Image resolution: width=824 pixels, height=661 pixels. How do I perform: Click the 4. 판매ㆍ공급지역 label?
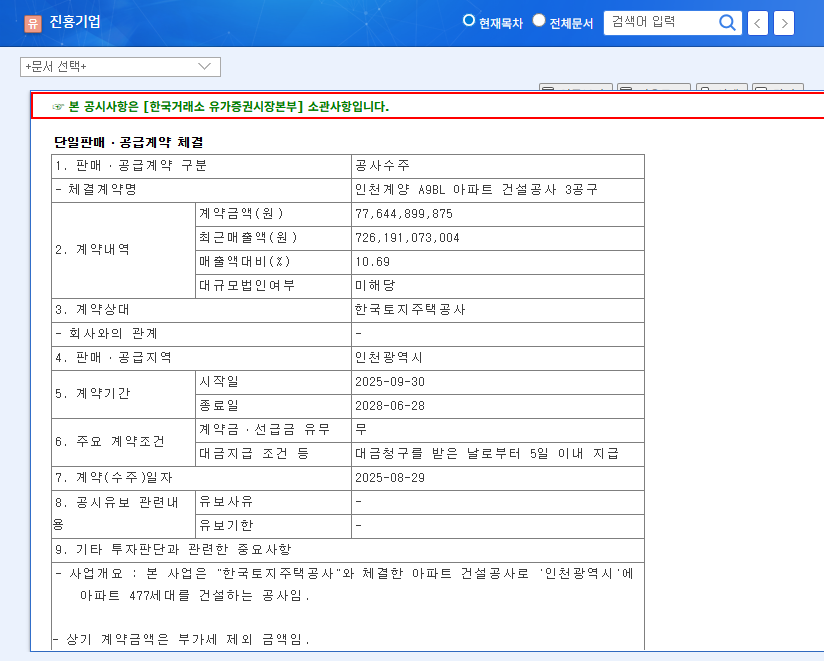(113, 358)
